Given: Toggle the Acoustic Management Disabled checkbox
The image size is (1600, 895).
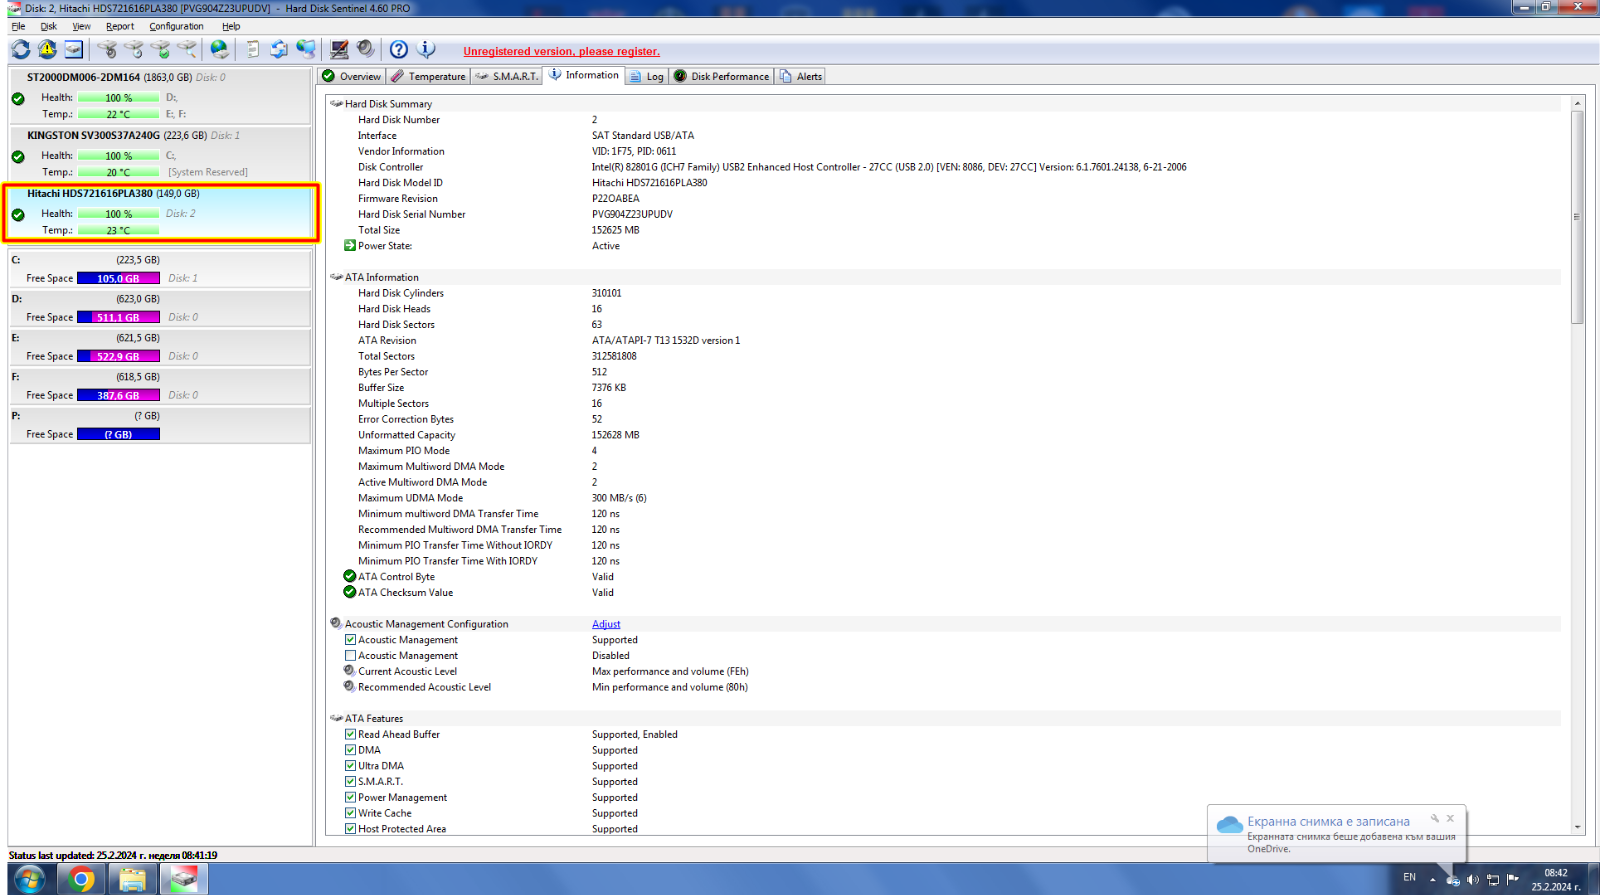Looking at the screenshot, I should click(350, 656).
